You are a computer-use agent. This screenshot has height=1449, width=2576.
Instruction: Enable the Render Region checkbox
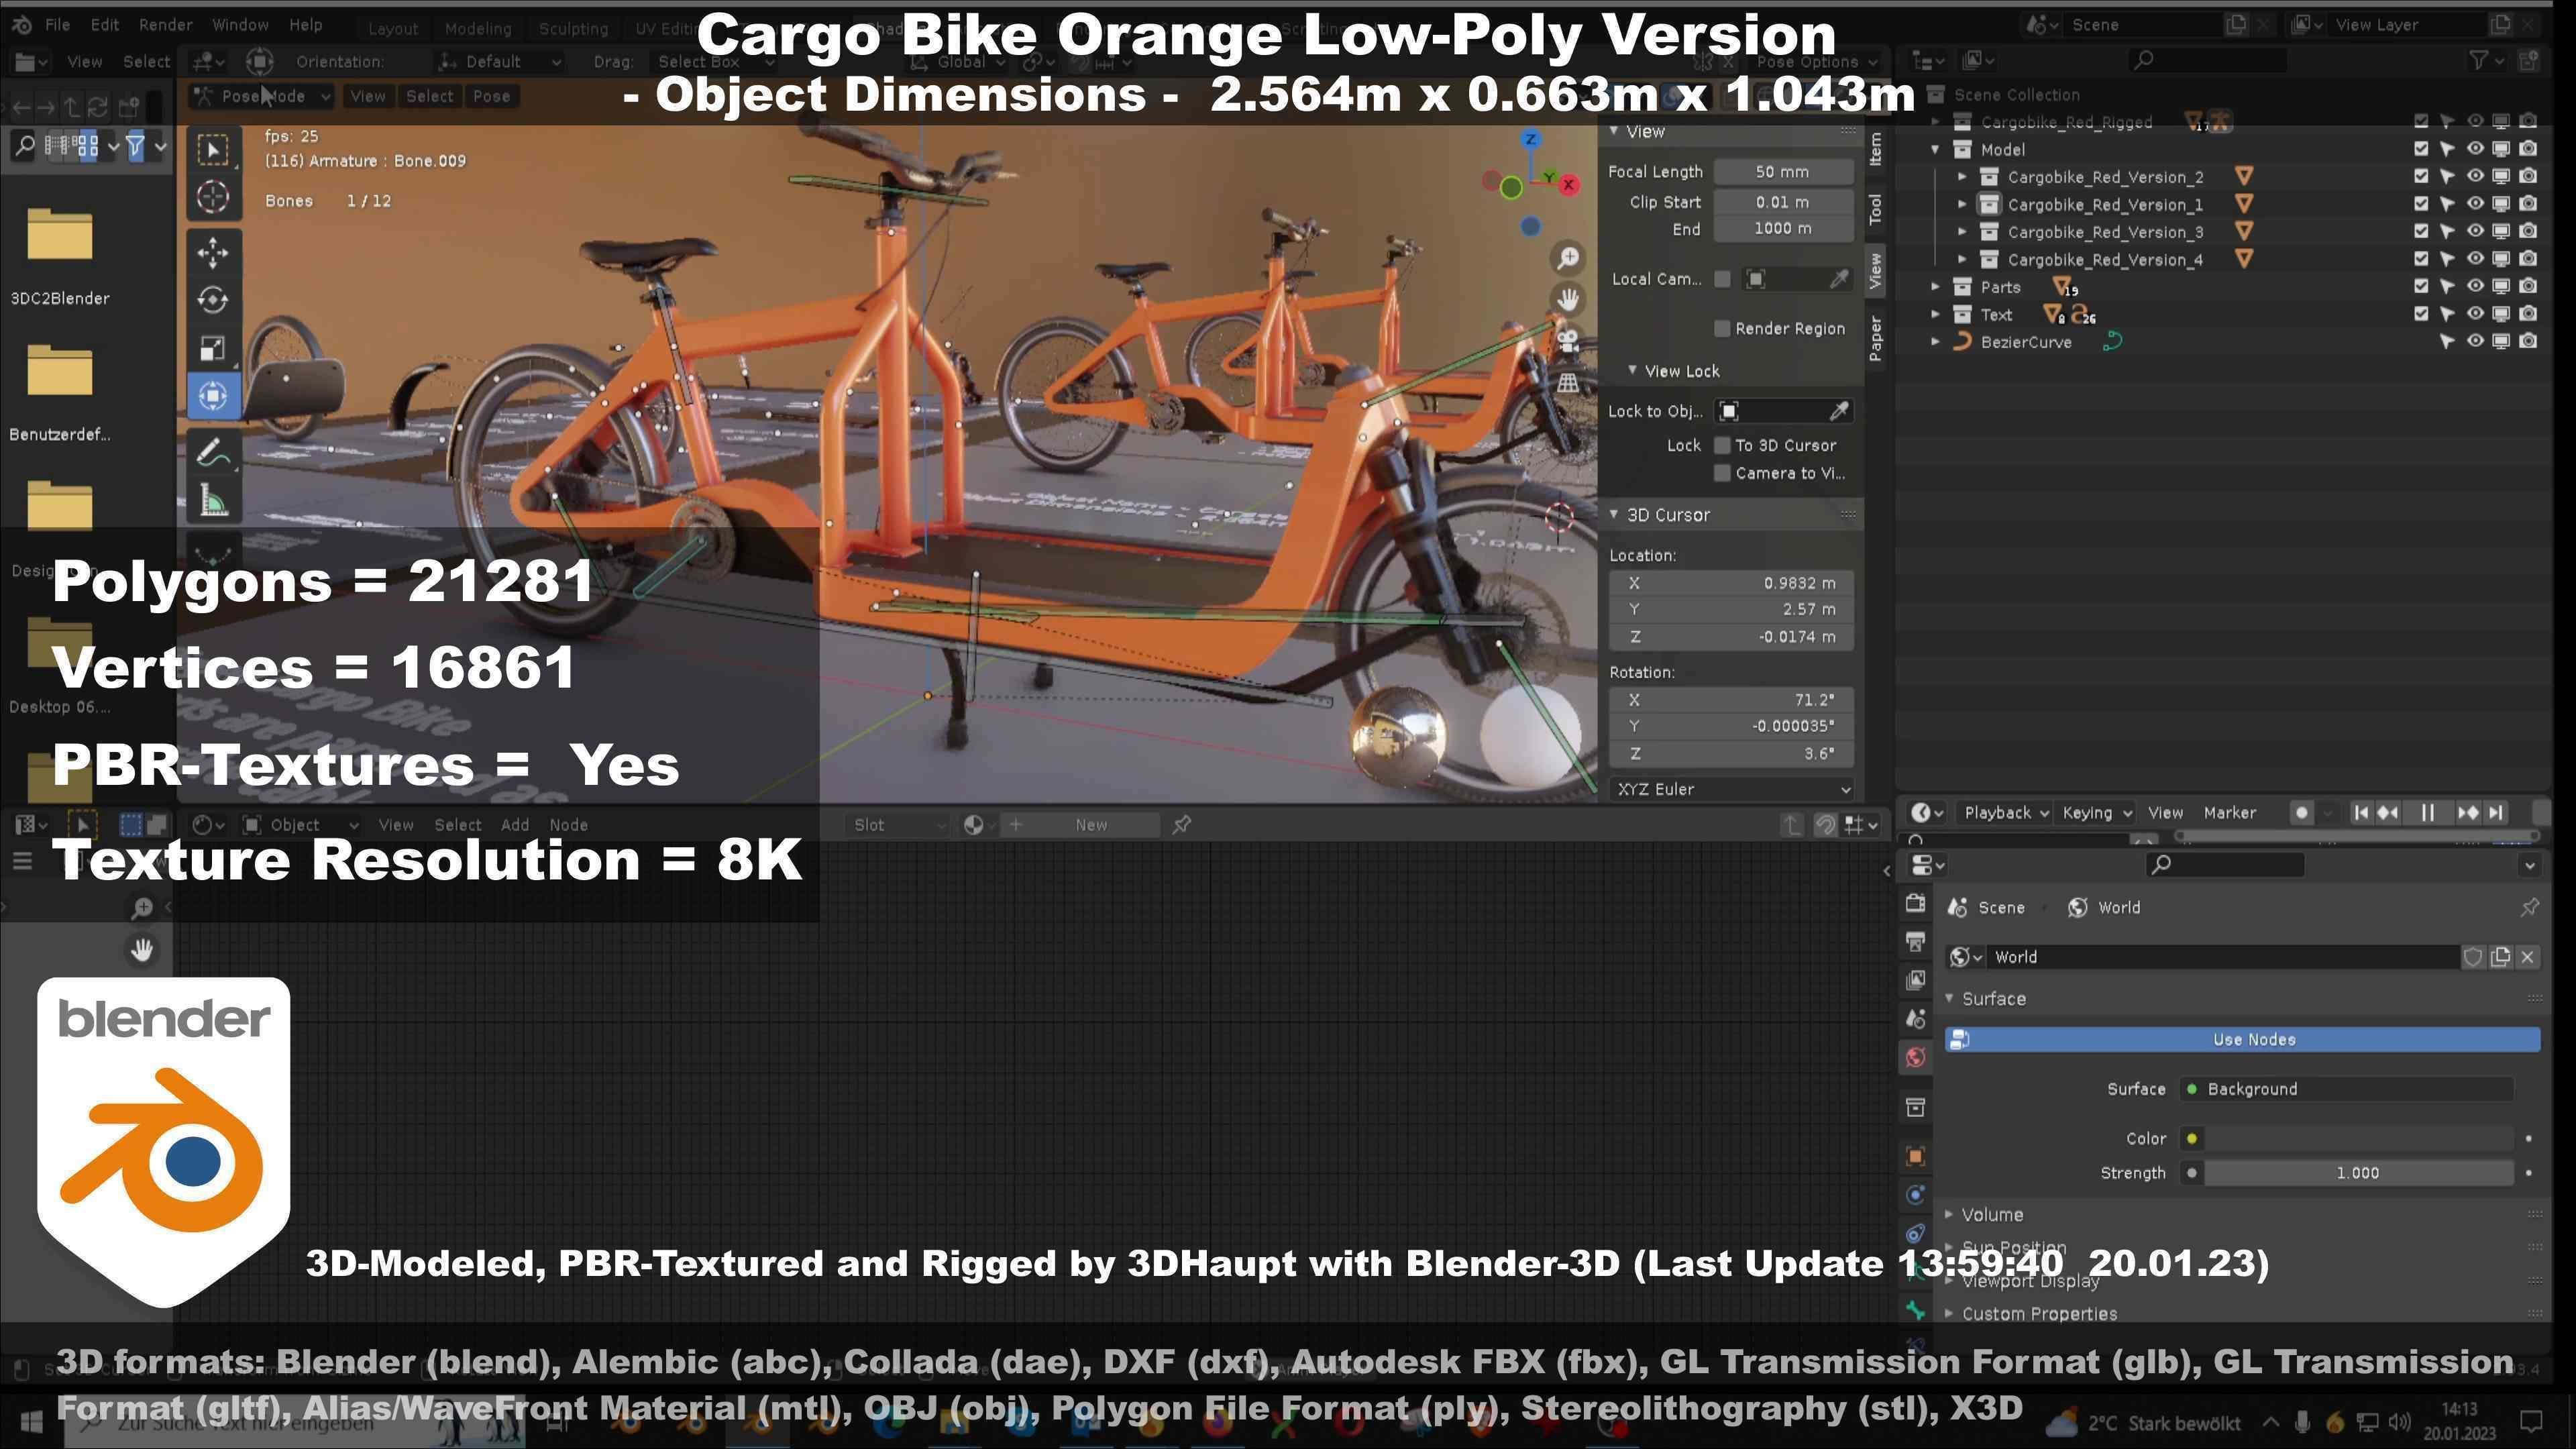pyautogui.click(x=1722, y=328)
